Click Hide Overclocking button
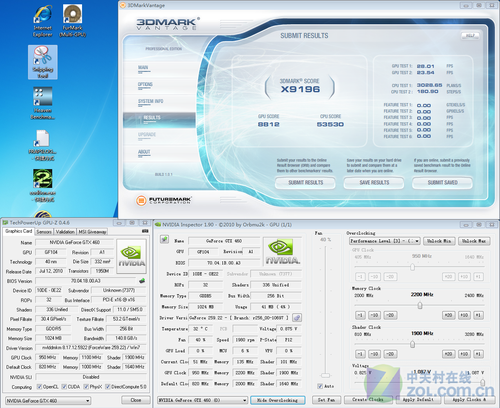Viewport: 500px width, 408px height. tap(278, 400)
